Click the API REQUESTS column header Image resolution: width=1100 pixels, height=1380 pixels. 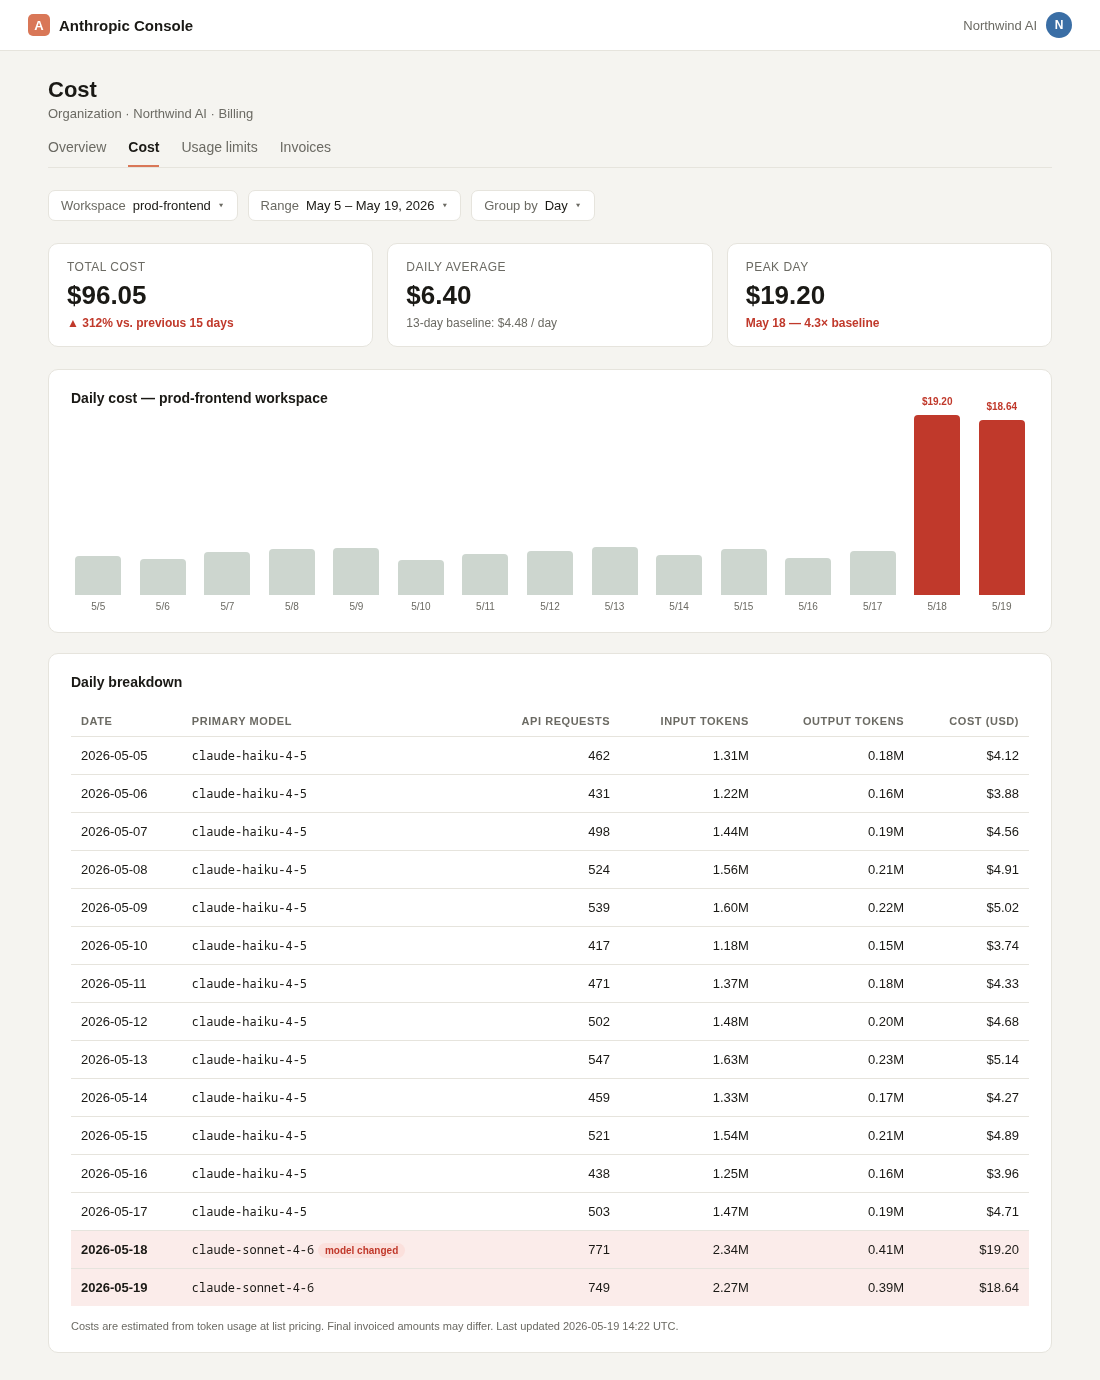coord(565,721)
